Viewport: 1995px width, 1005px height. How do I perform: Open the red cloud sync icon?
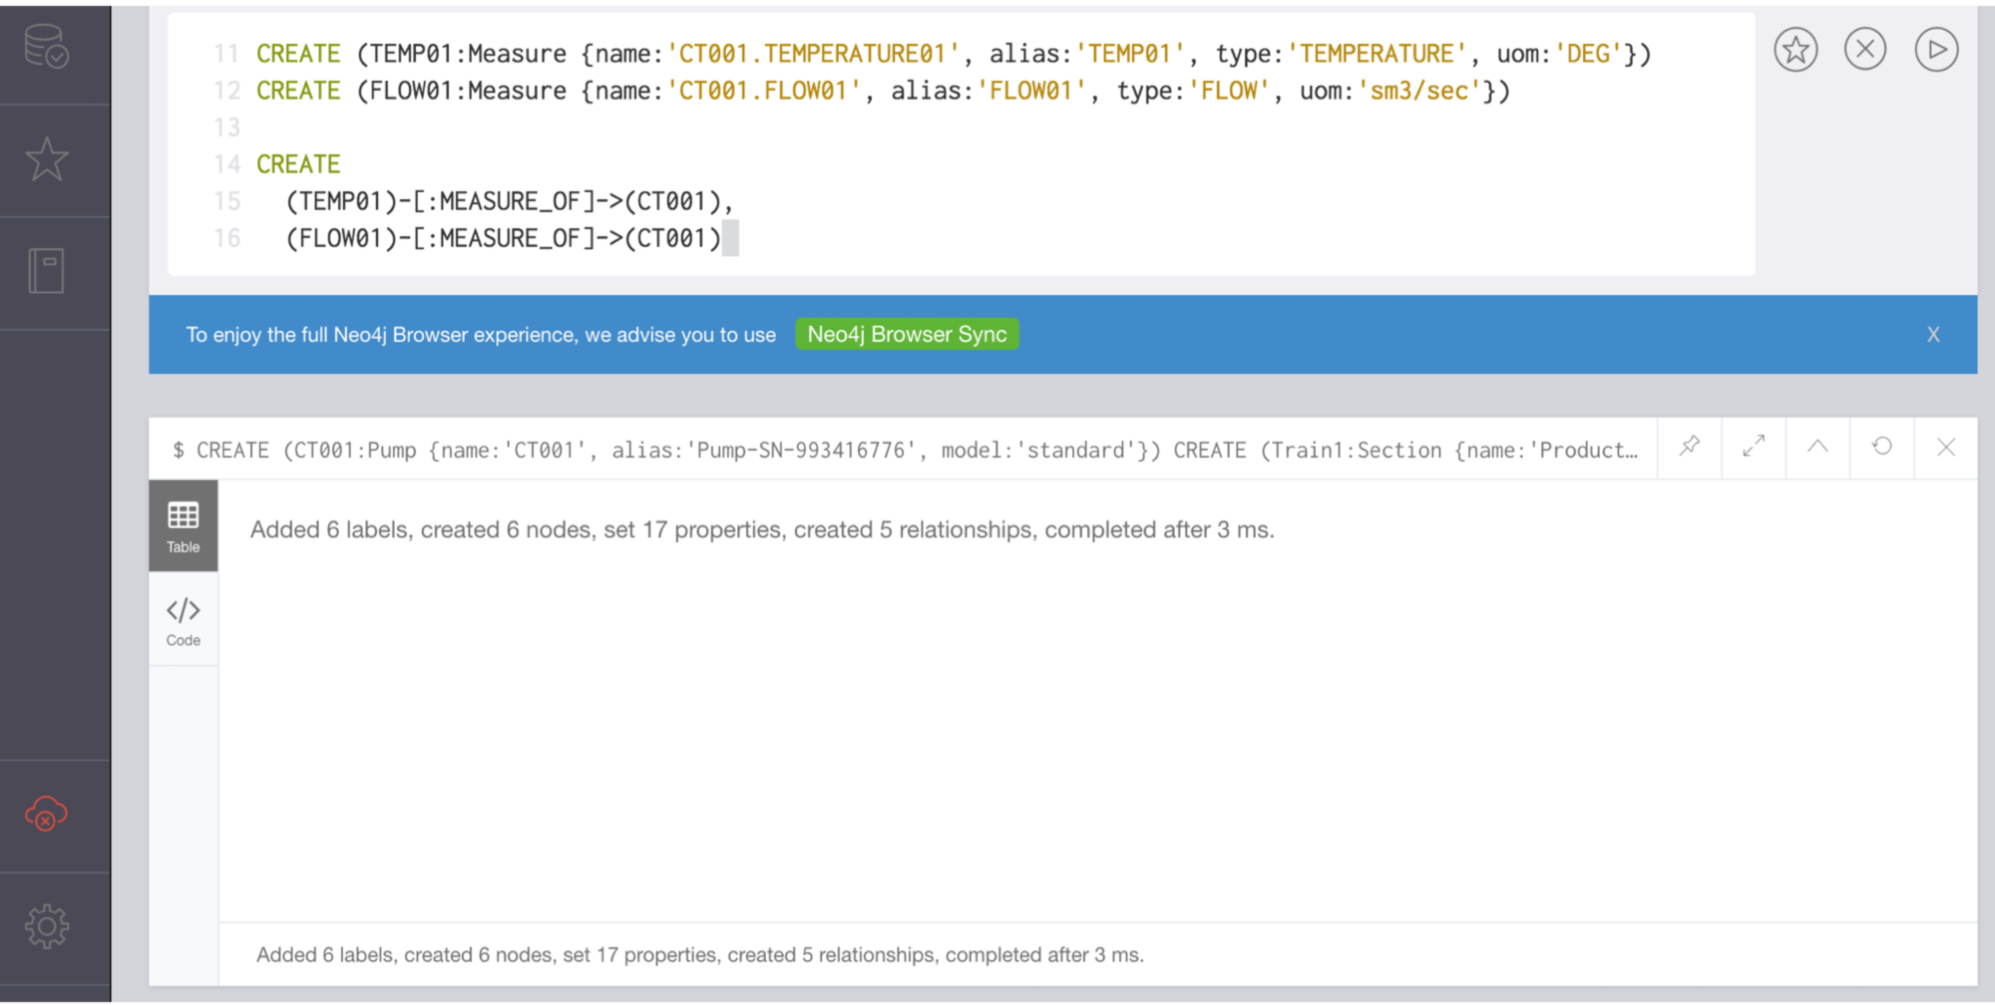46,814
